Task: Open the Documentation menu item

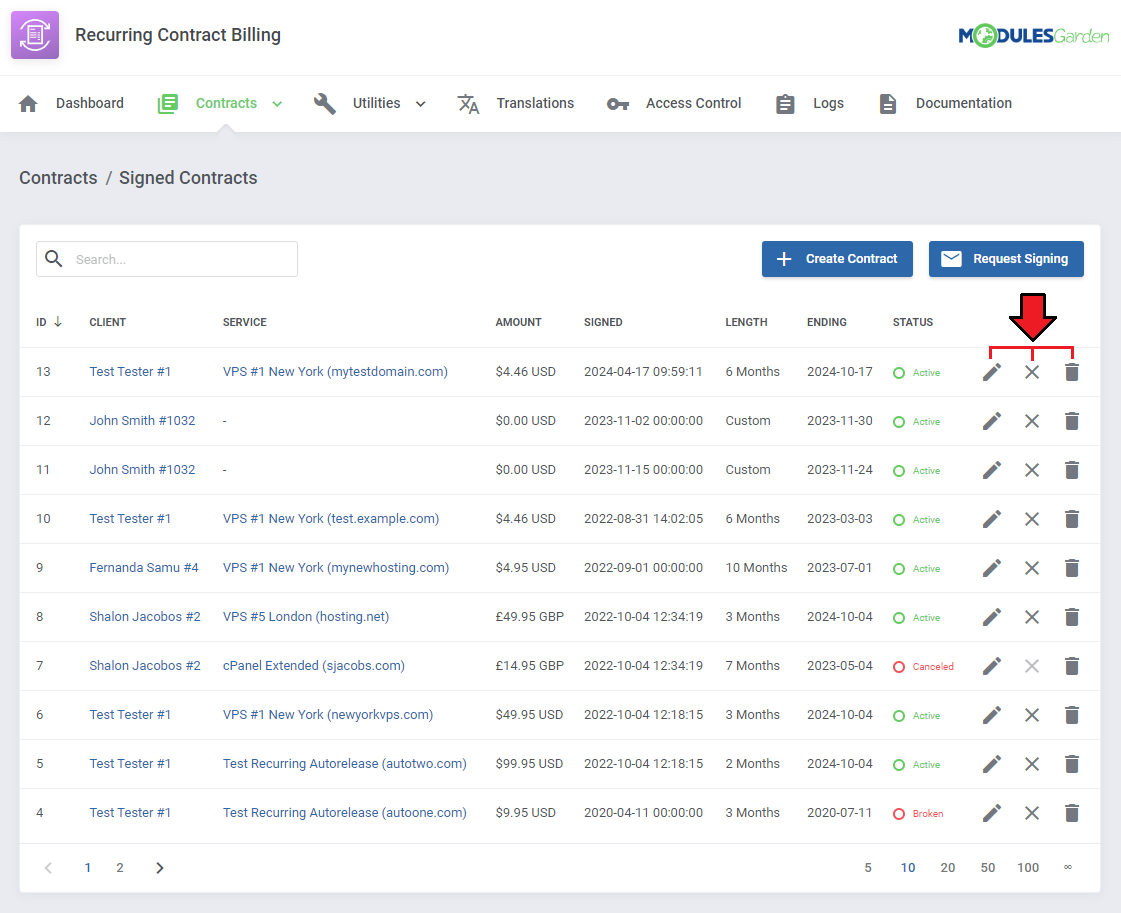Action: click(945, 104)
